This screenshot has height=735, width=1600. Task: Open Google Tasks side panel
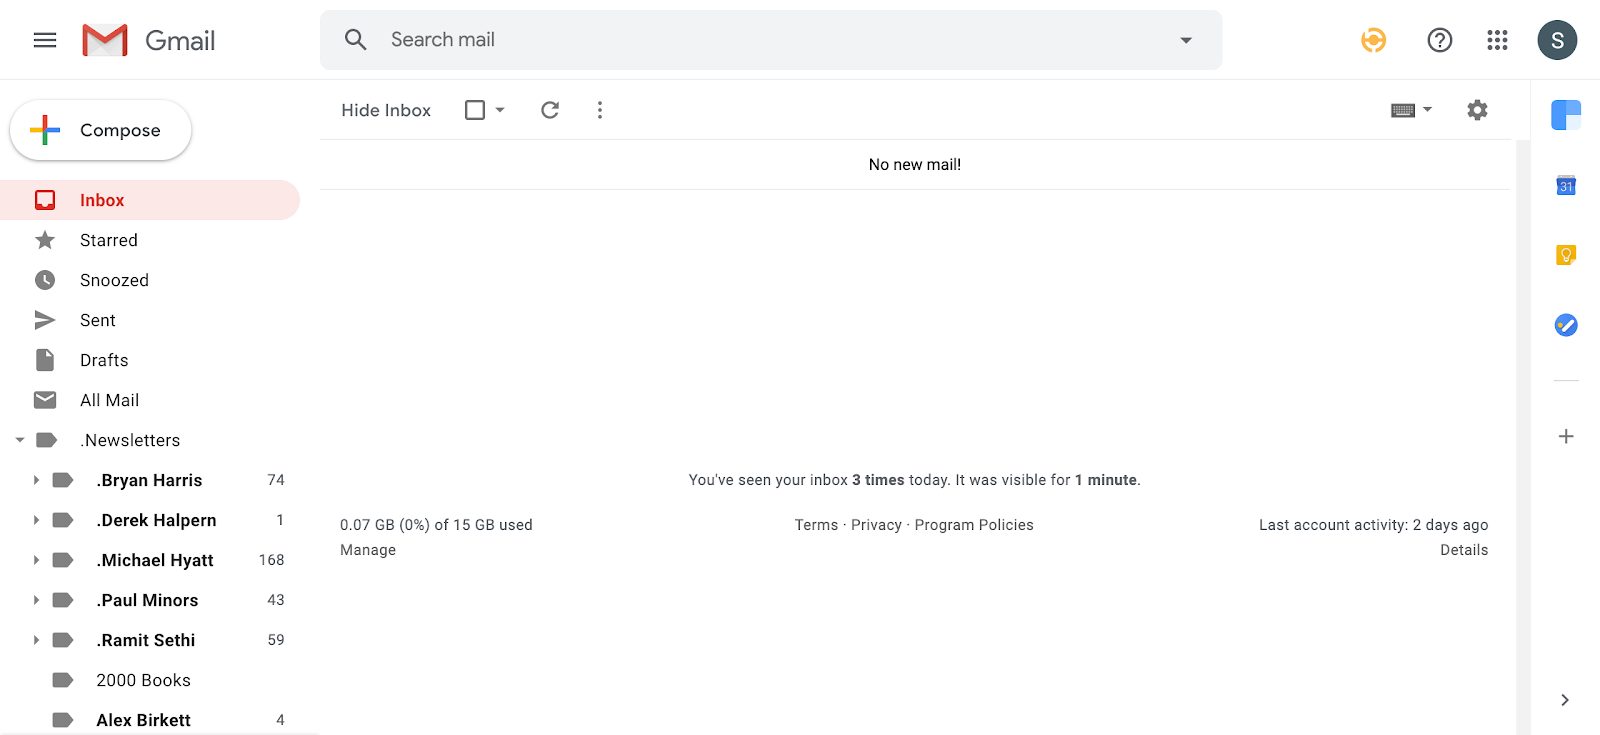pyautogui.click(x=1566, y=325)
